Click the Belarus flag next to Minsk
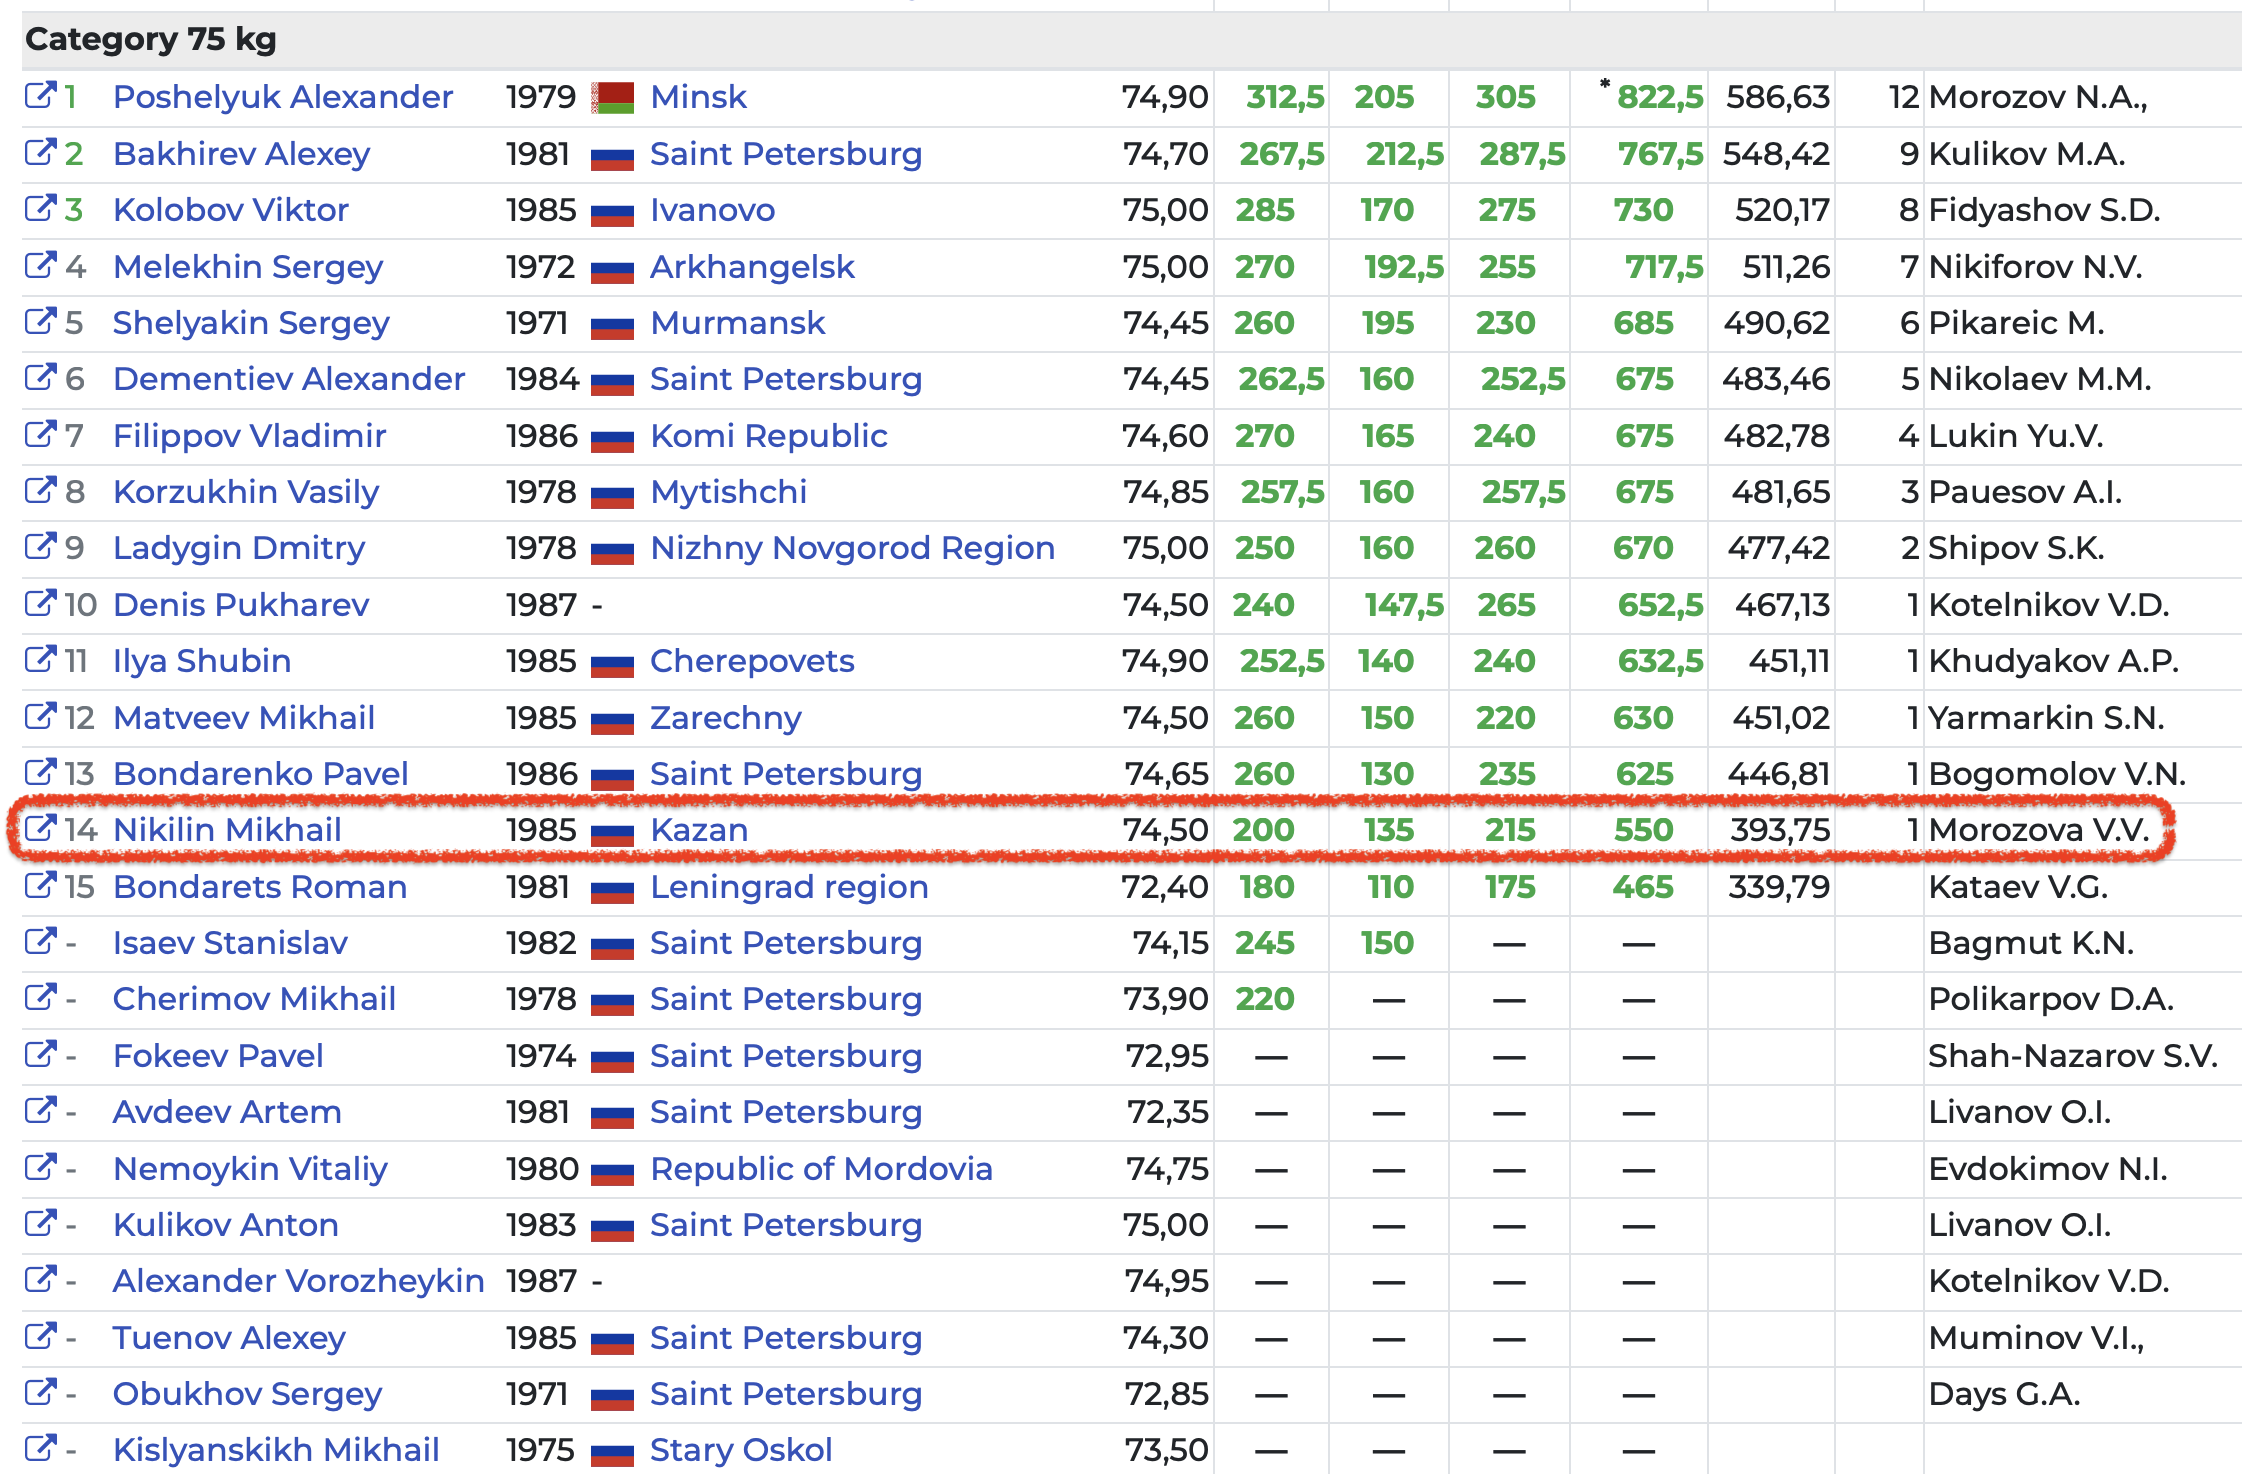The width and height of the screenshot is (2250, 1474). pos(612,98)
